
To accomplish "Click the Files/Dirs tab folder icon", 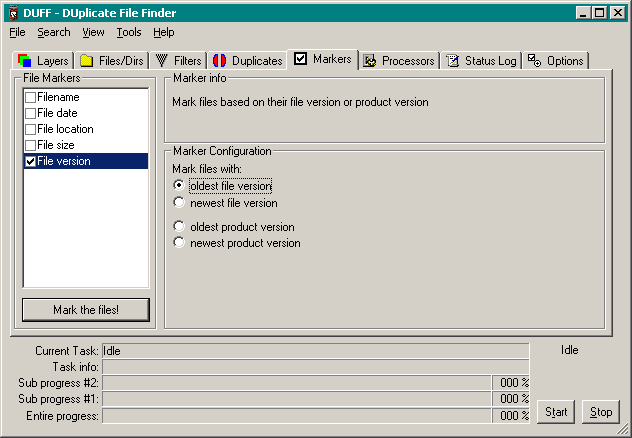I will tap(86, 61).
